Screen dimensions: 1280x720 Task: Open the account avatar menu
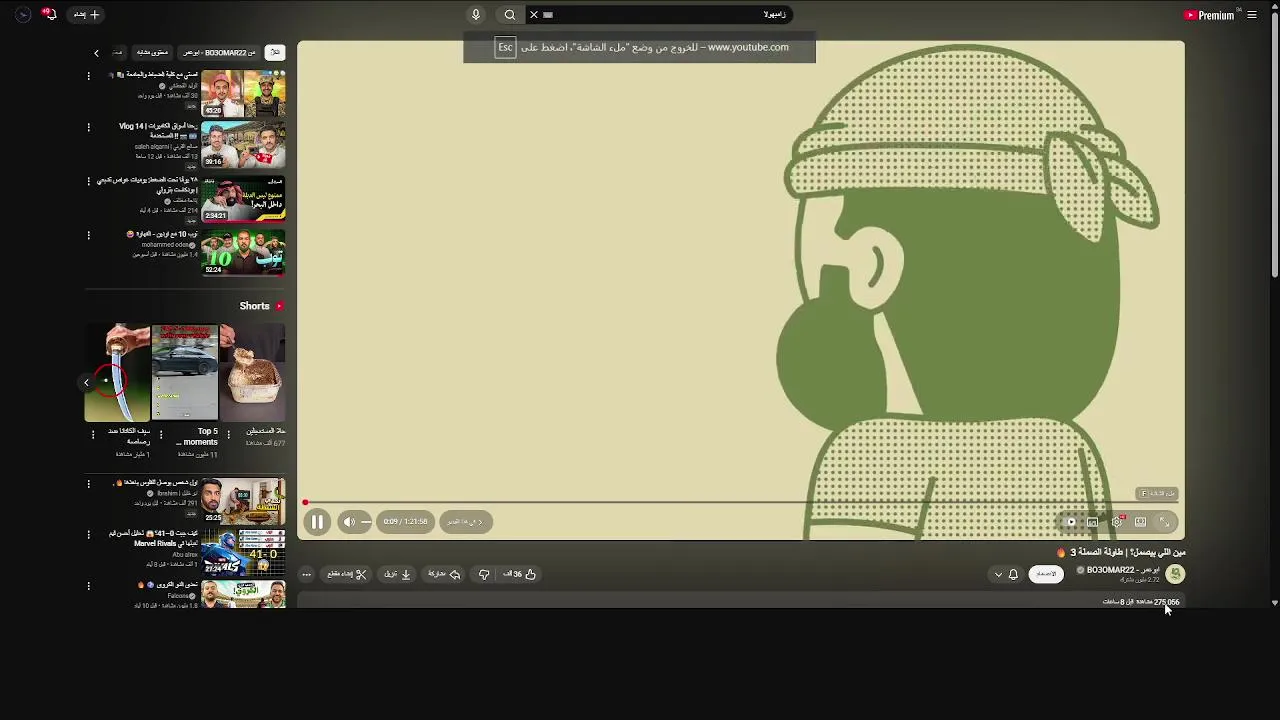[23, 15]
